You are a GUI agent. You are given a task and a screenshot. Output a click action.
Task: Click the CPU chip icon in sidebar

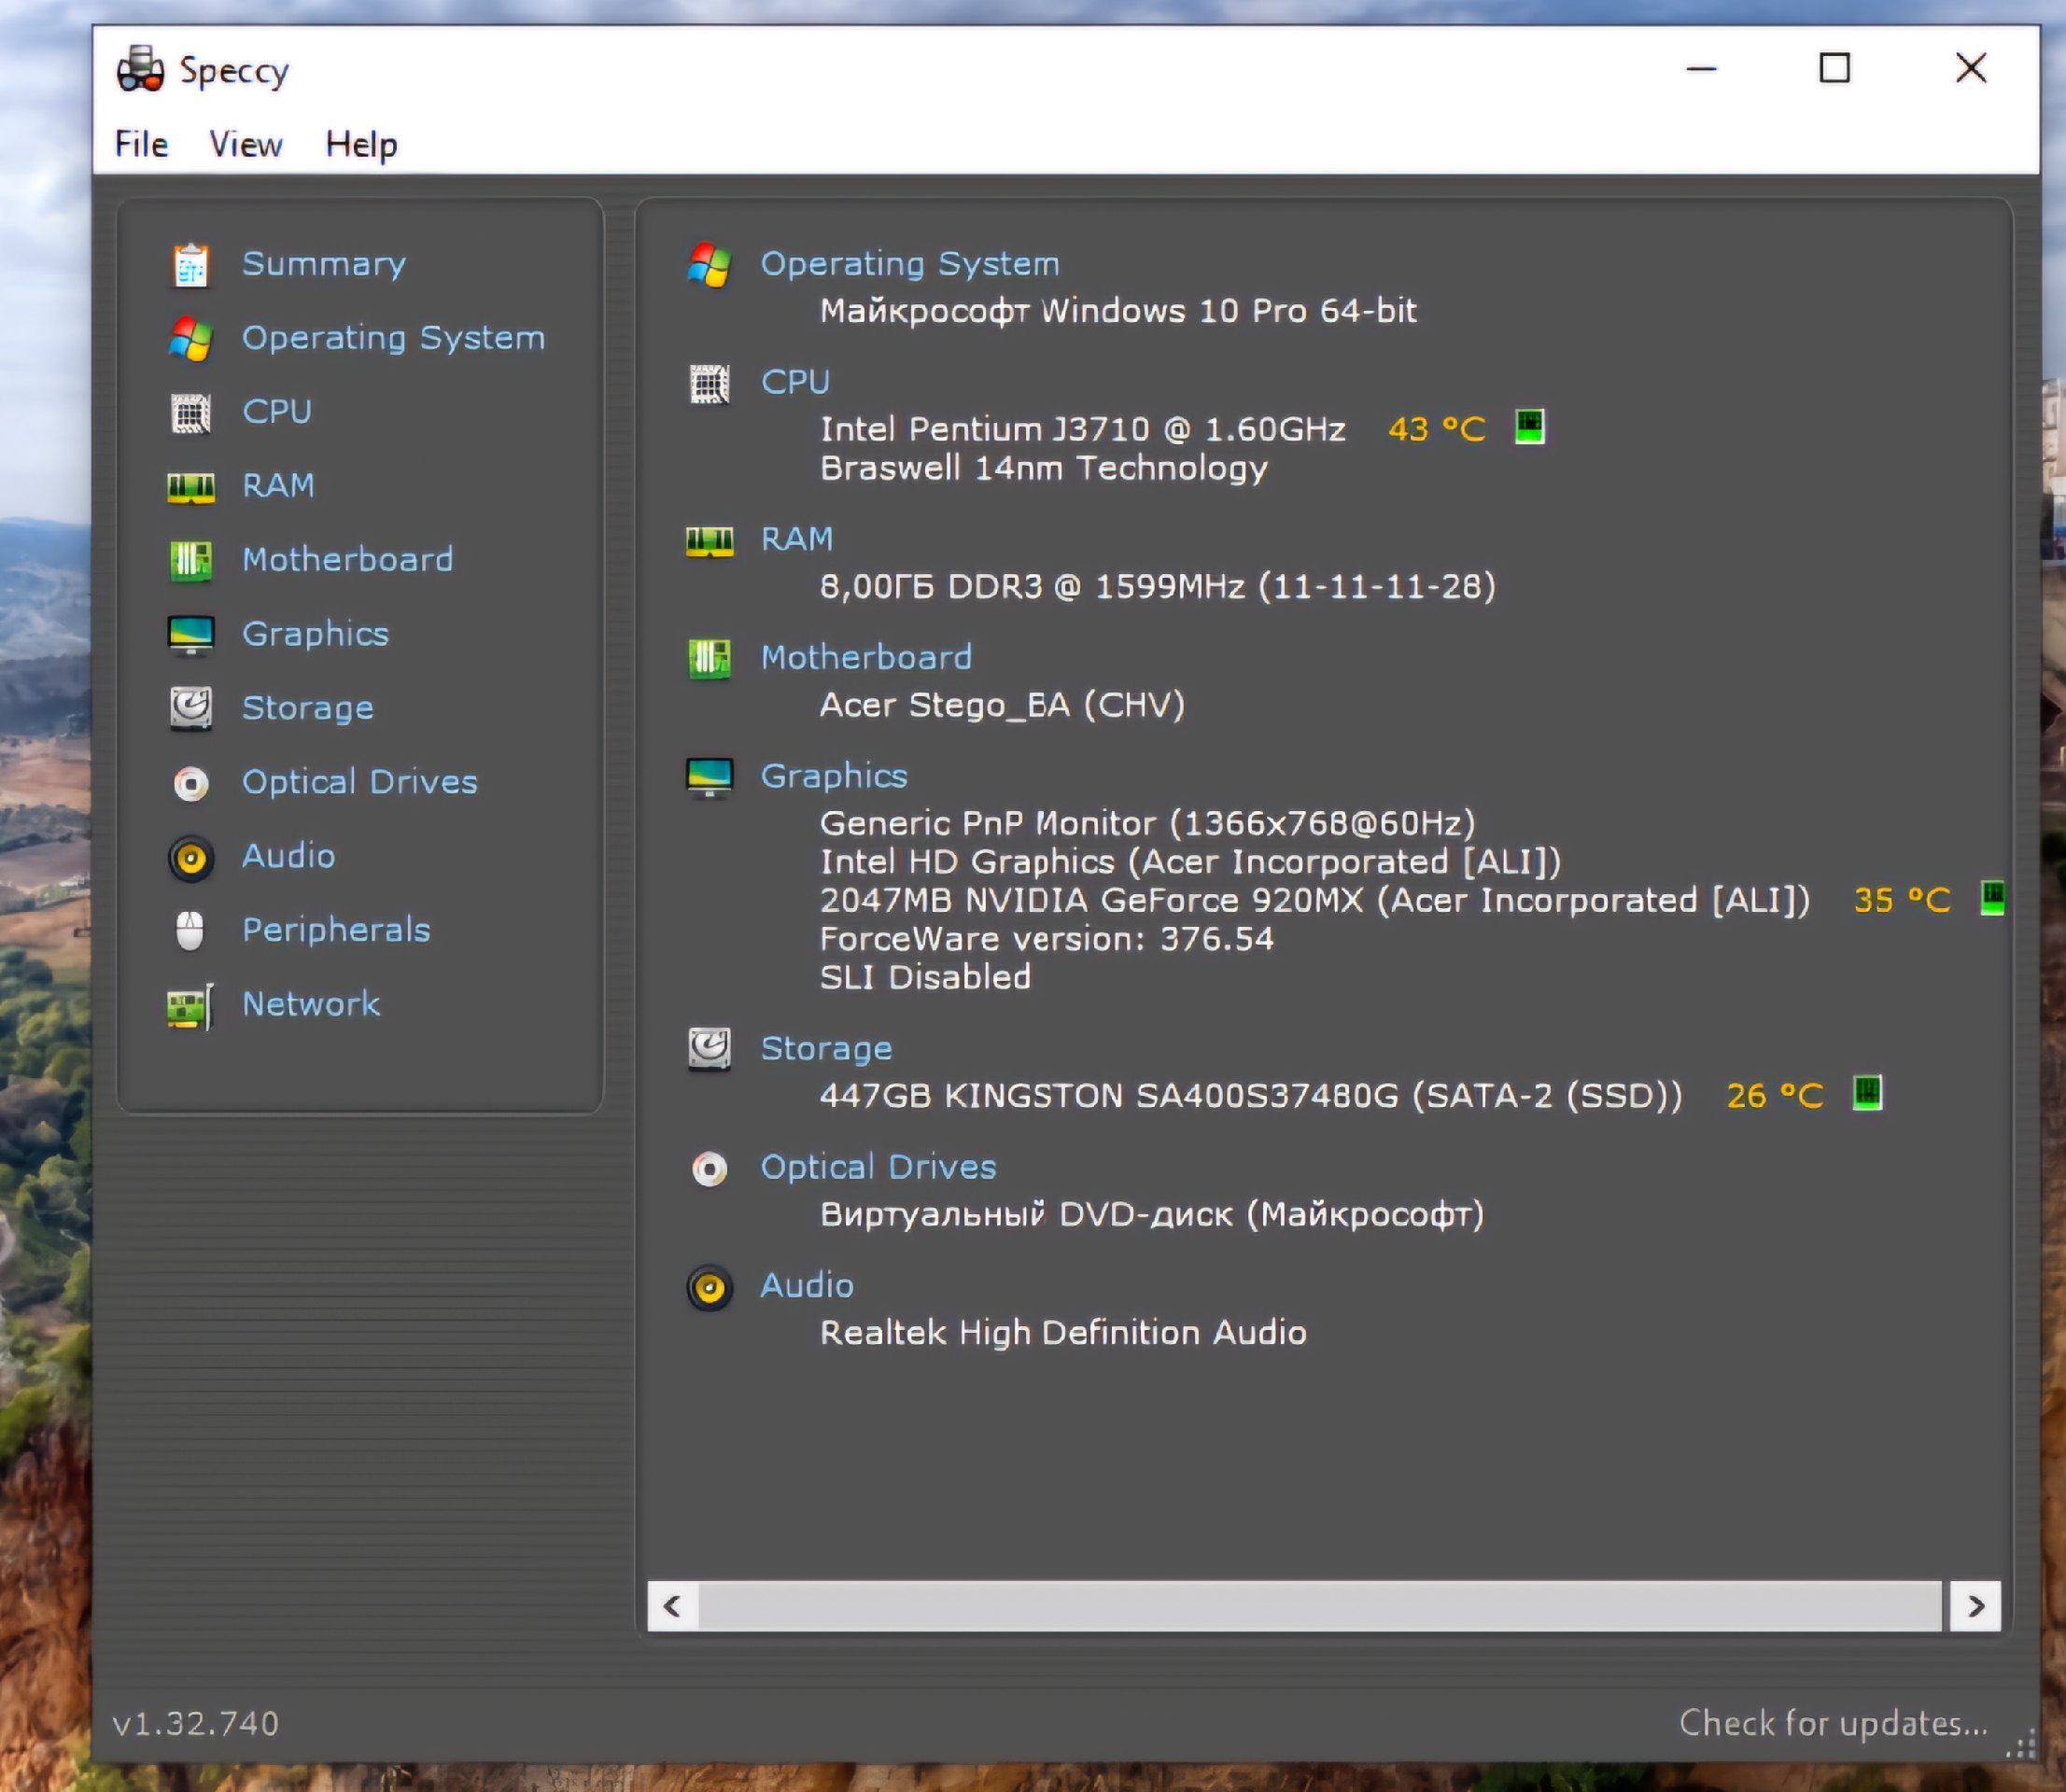pyautogui.click(x=190, y=413)
